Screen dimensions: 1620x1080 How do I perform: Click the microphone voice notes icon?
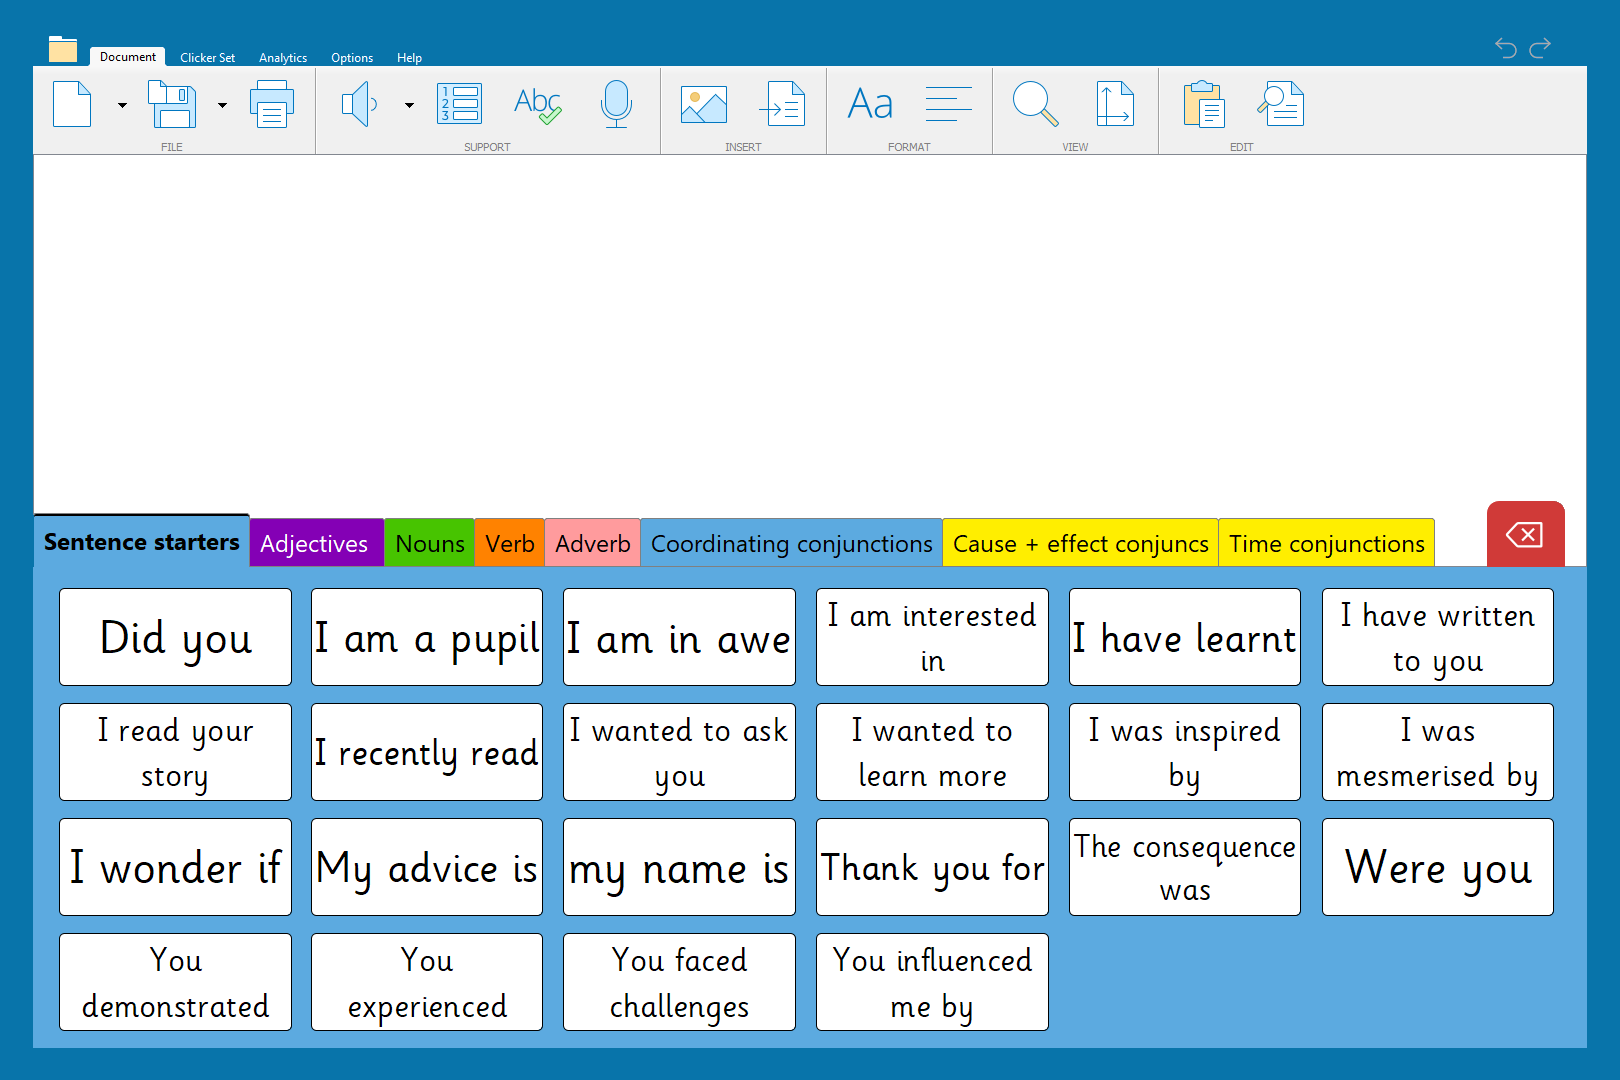click(616, 104)
